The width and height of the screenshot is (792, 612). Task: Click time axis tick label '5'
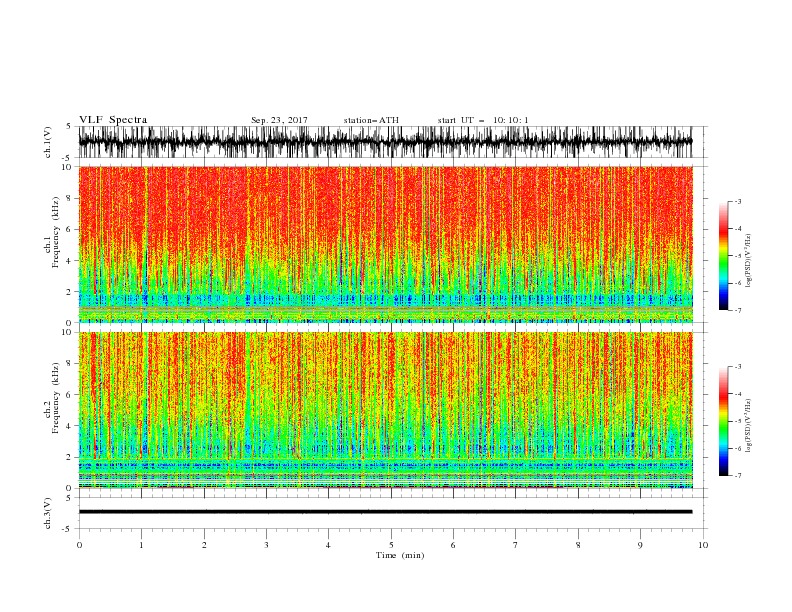click(391, 545)
